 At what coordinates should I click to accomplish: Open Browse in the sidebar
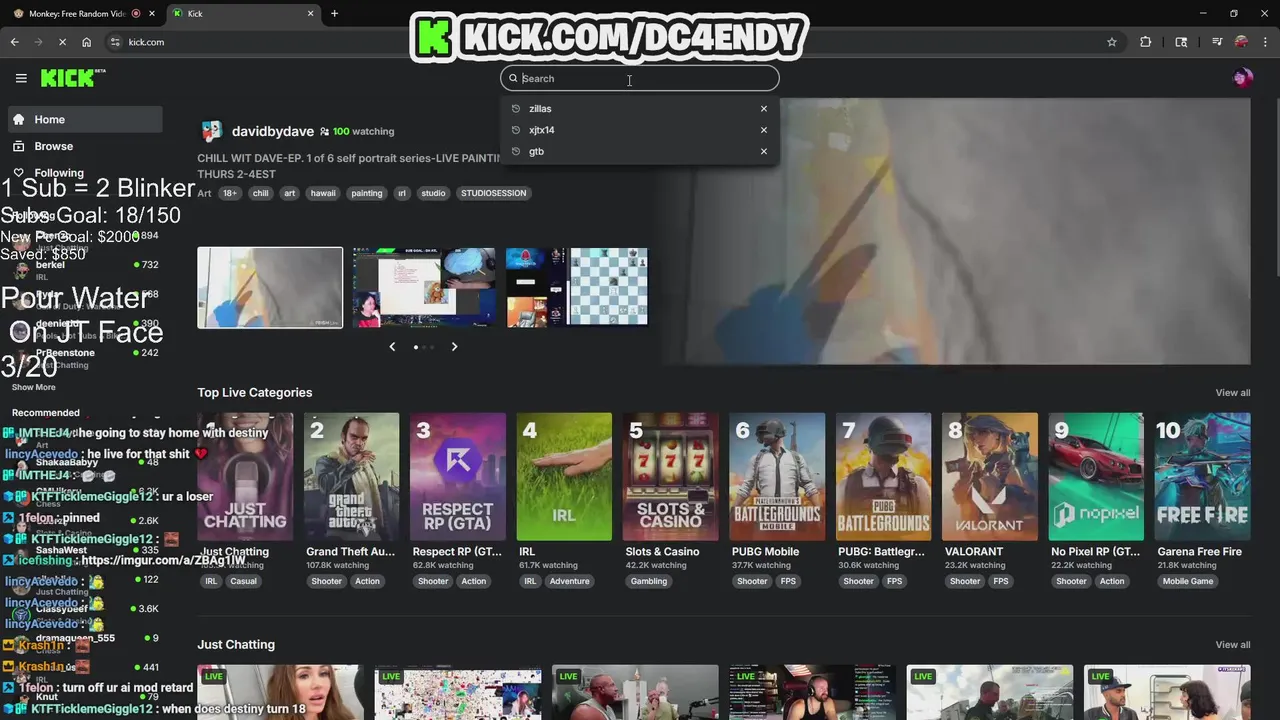coord(85,146)
